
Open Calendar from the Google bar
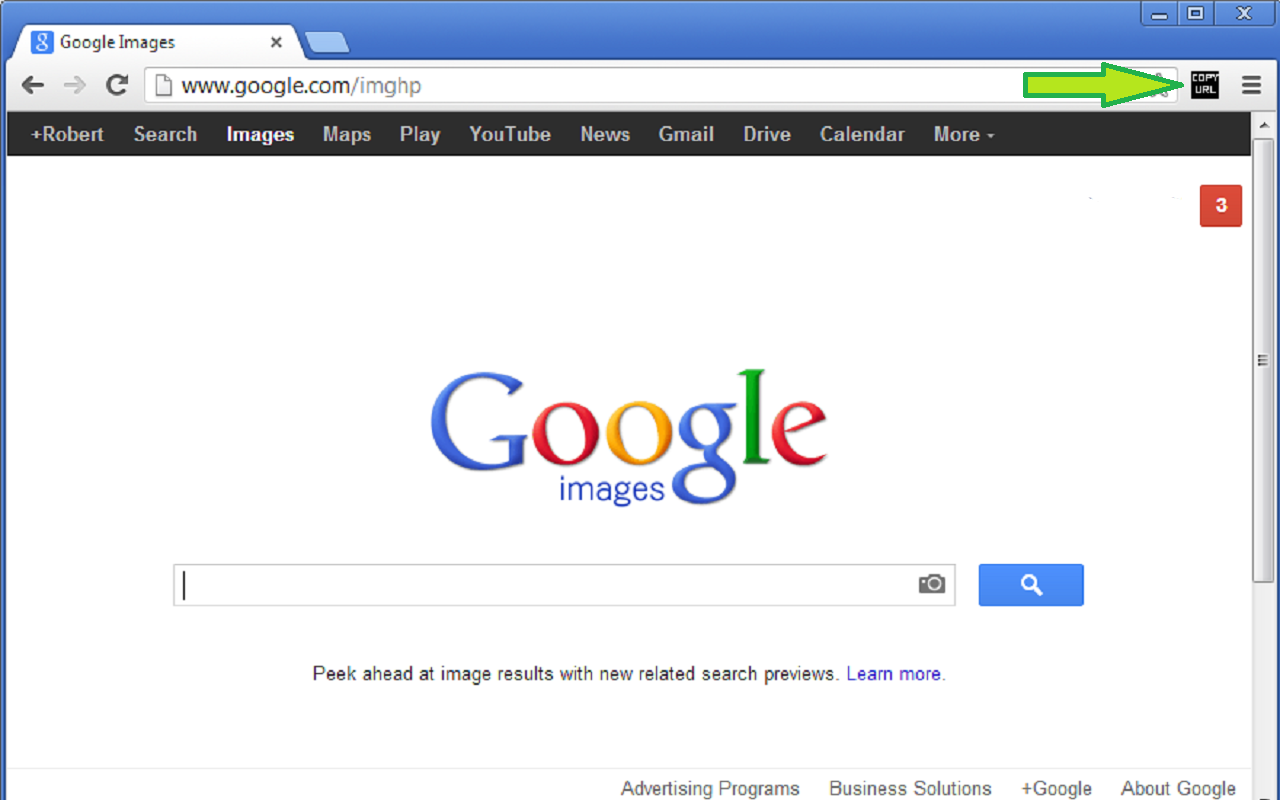coord(862,134)
